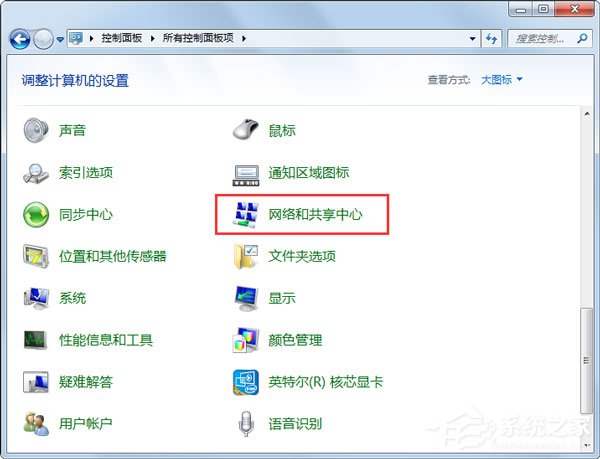
Task: Click the Back navigation button
Action: pyautogui.click(x=20, y=39)
